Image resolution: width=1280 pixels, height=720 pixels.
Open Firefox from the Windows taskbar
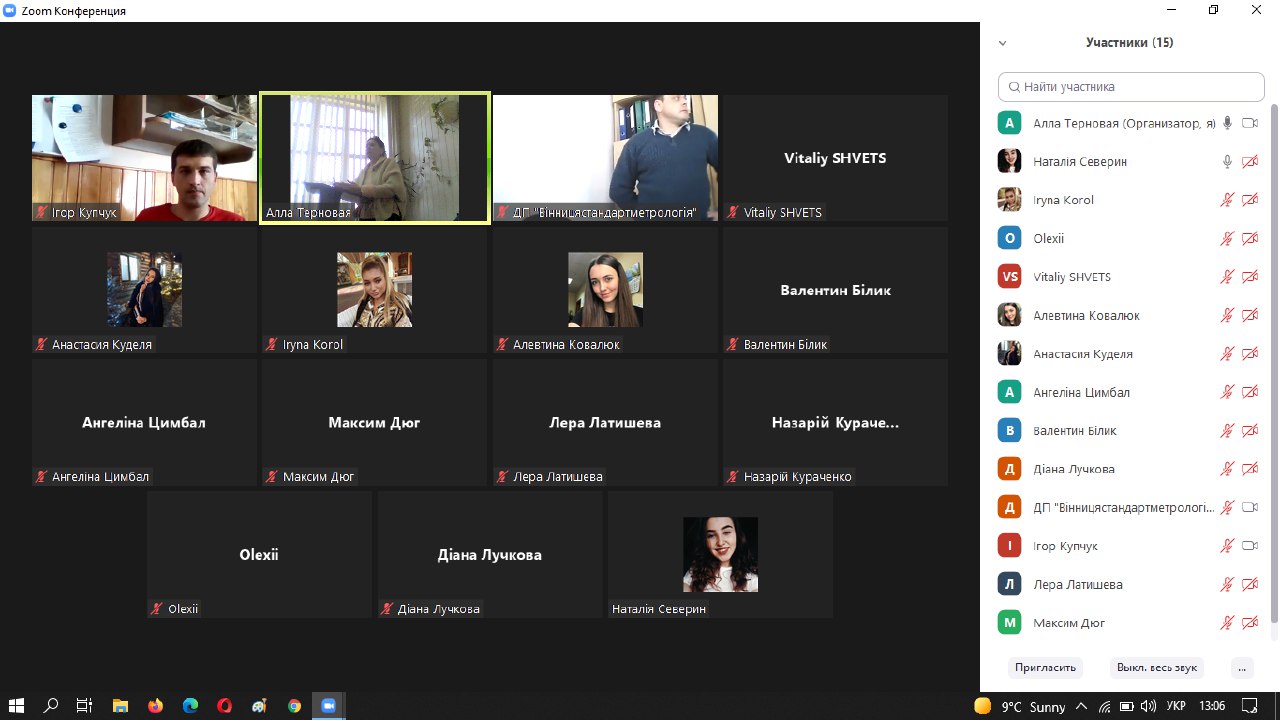[155, 706]
